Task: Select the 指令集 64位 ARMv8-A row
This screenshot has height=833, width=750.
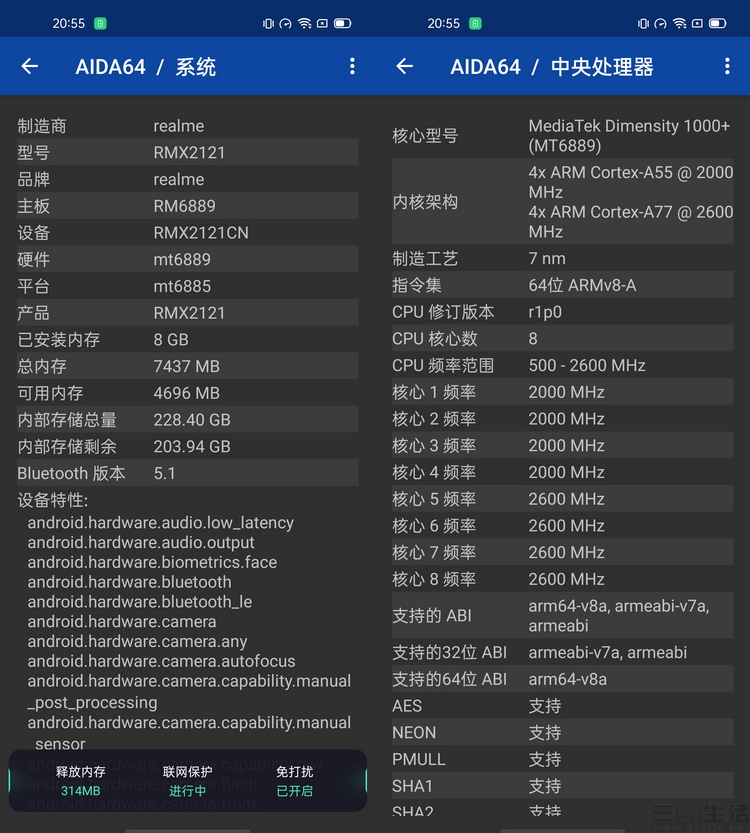Action: [x=562, y=285]
